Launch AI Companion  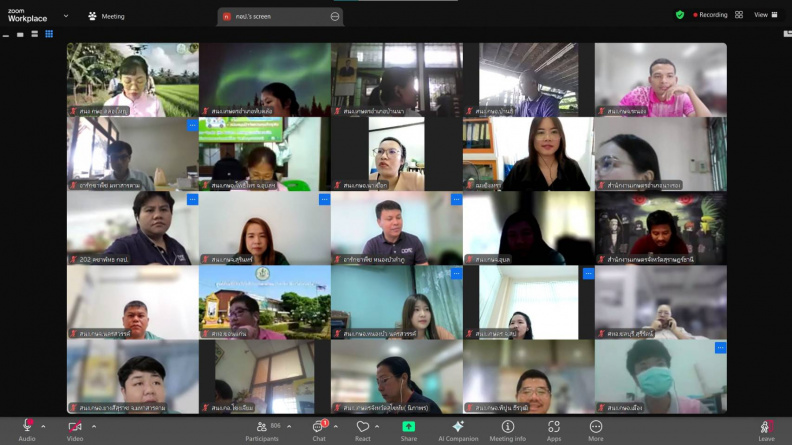[x=458, y=431]
